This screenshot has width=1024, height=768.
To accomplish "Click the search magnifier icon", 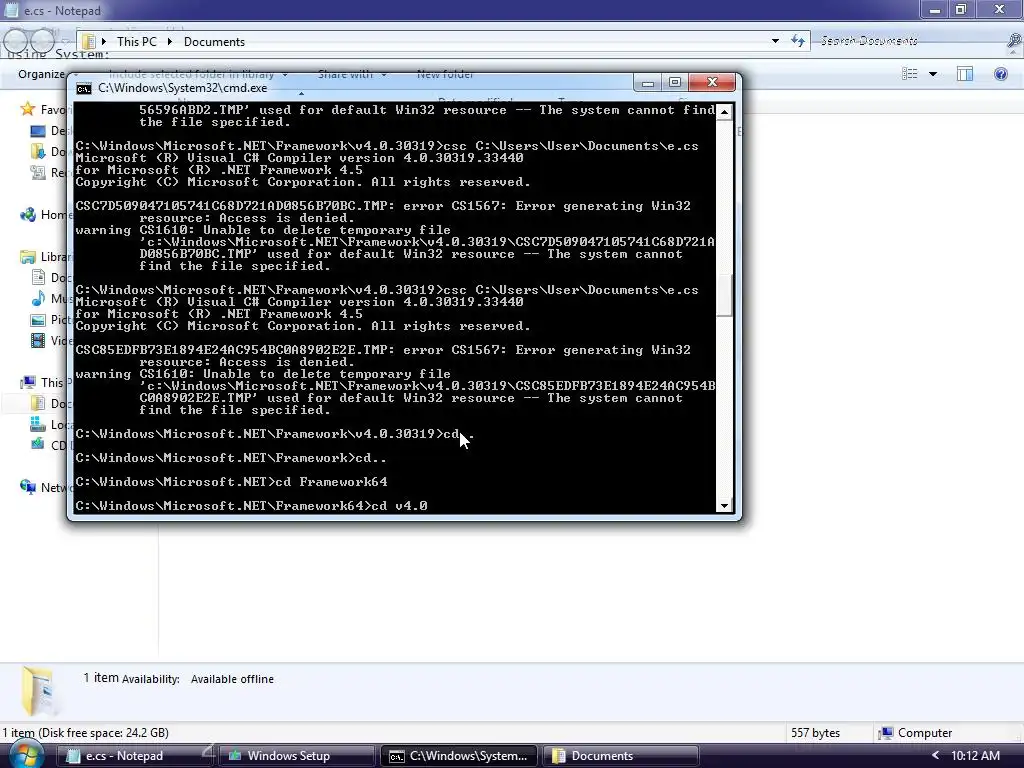I will 1014,41.
